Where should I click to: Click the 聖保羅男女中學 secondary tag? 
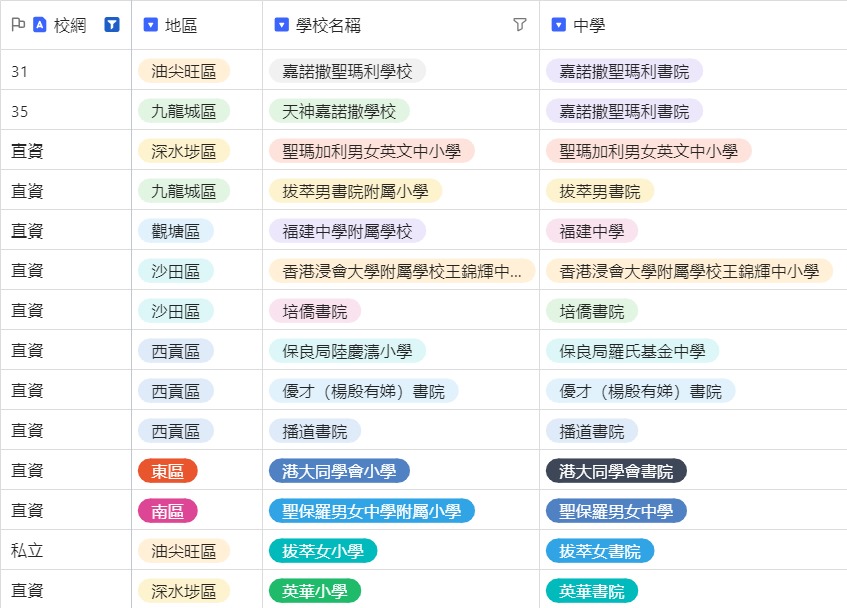pos(616,511)
